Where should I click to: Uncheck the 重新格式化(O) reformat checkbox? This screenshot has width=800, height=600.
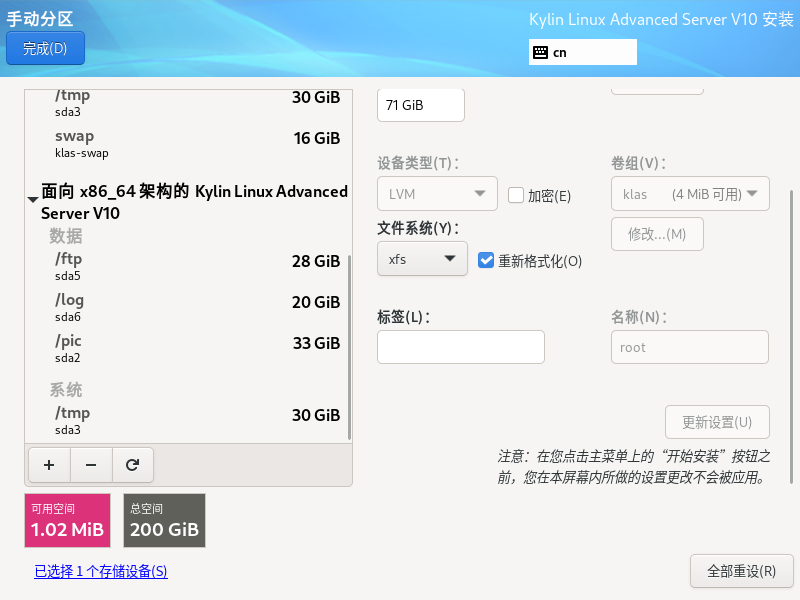[x=486, y=260]
